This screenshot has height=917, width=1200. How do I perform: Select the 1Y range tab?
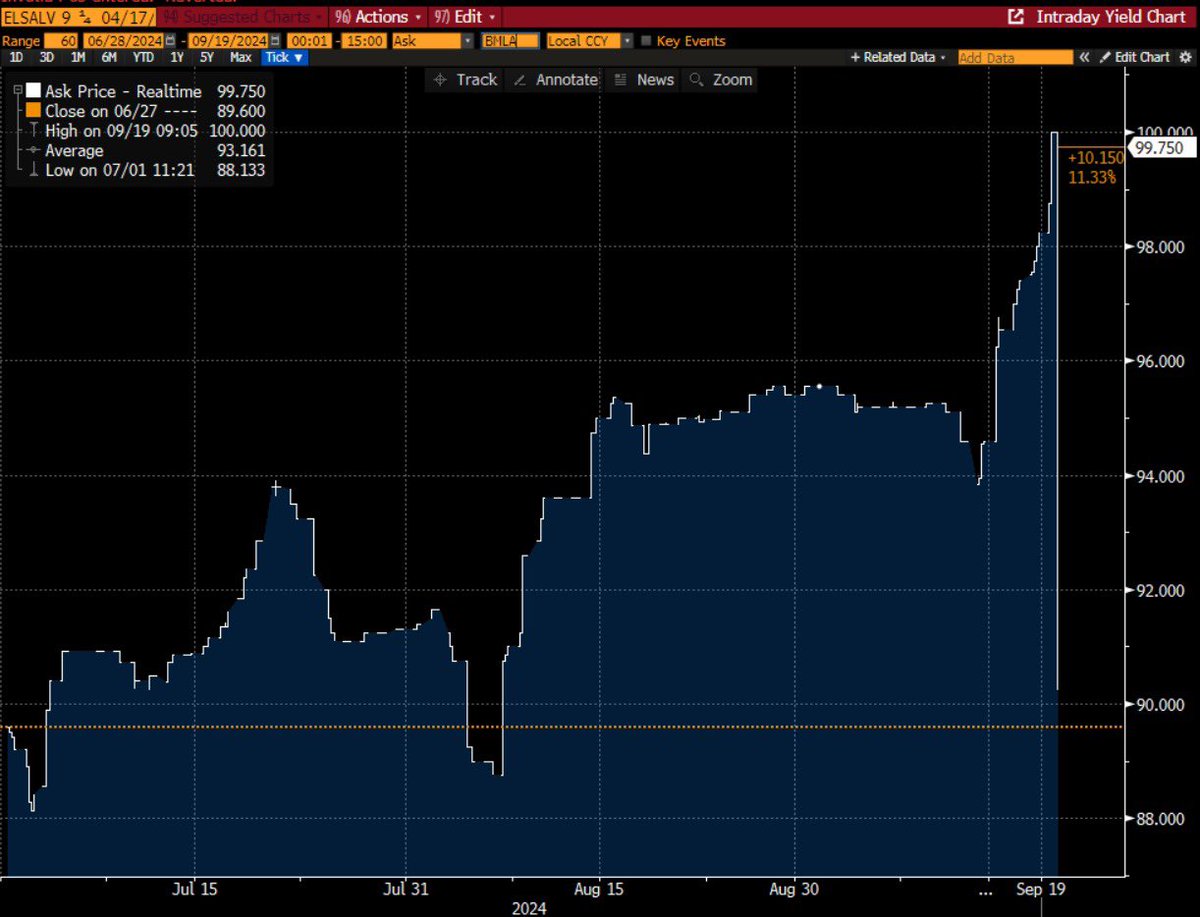coord(177,58)
